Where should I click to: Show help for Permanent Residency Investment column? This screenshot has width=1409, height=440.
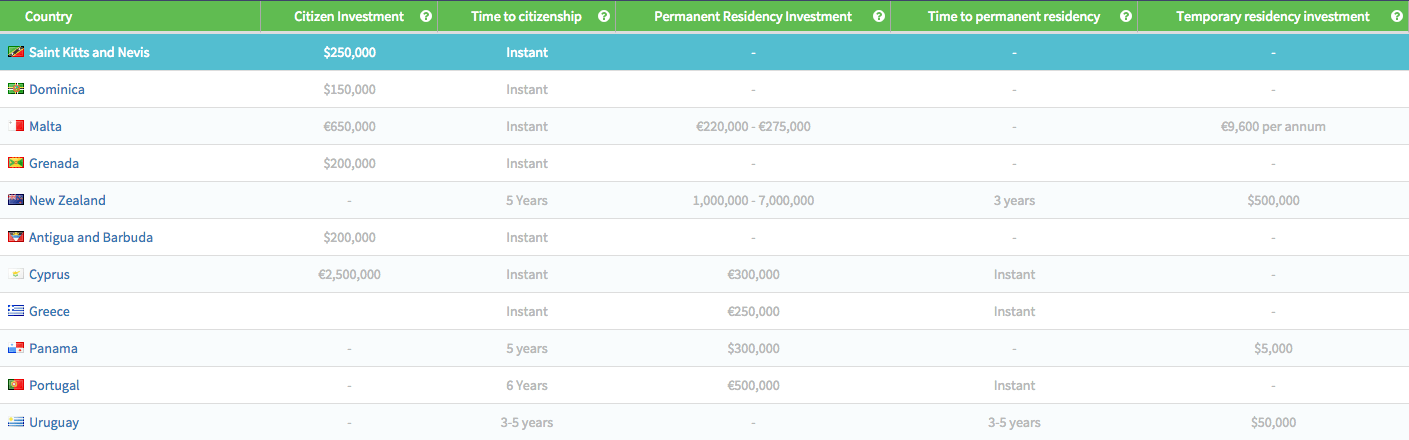(878, 16)
